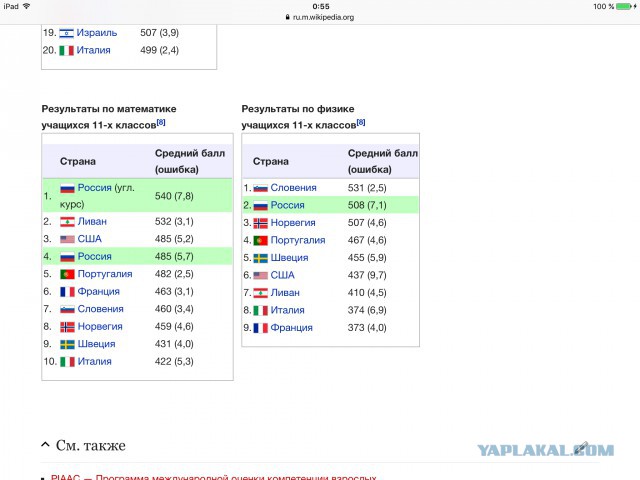Click the Norway flag in the mathematics table

click(x=68, y=326)
